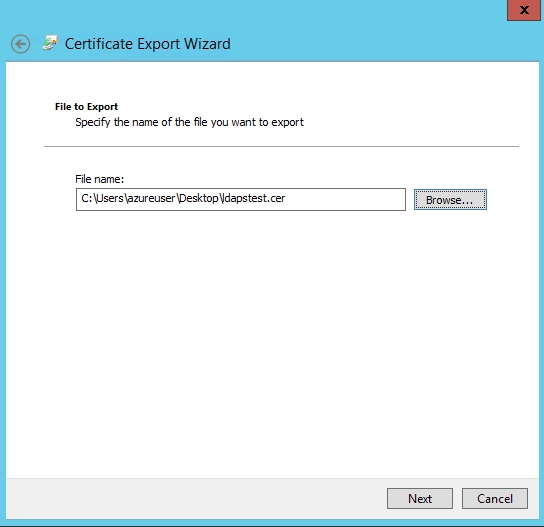The width and height of the screenshot is (544, 527).
Task: Click the horizontal divider under the heading
Action: (x=281, y=146)
